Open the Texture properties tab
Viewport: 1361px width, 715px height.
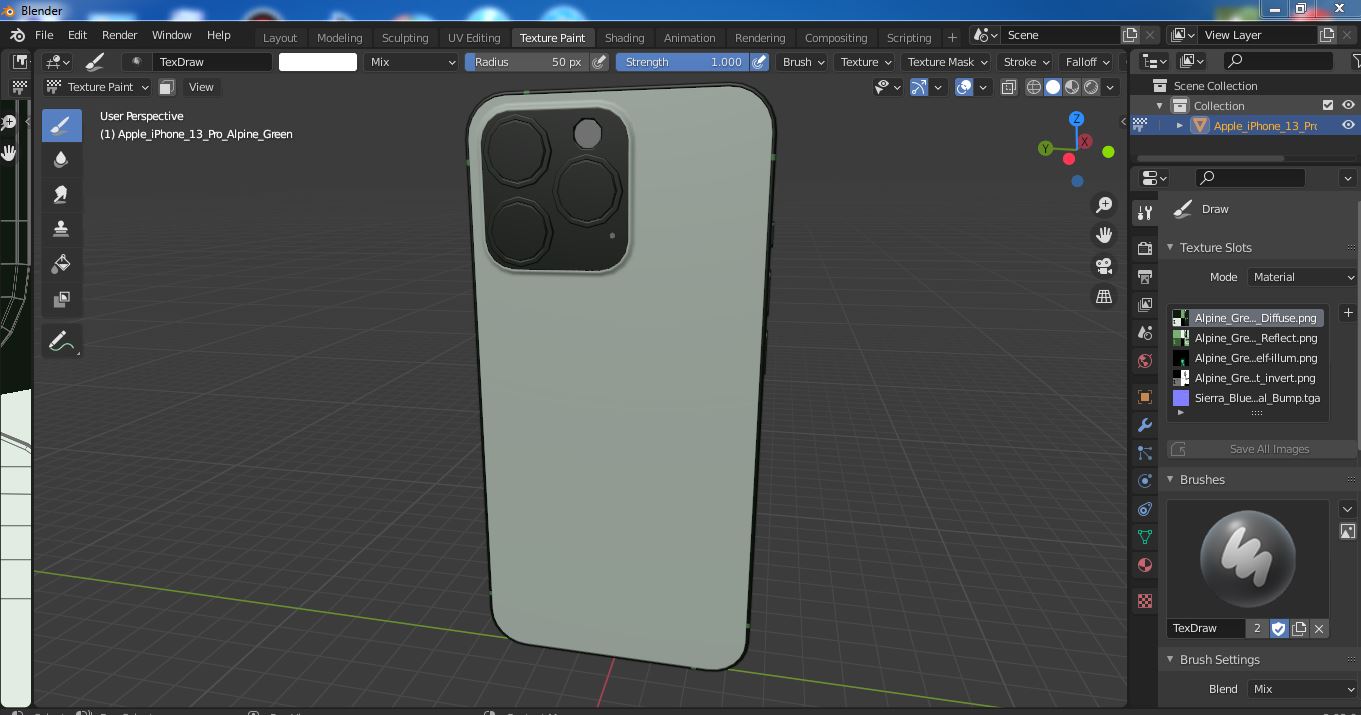(1145, 601)
